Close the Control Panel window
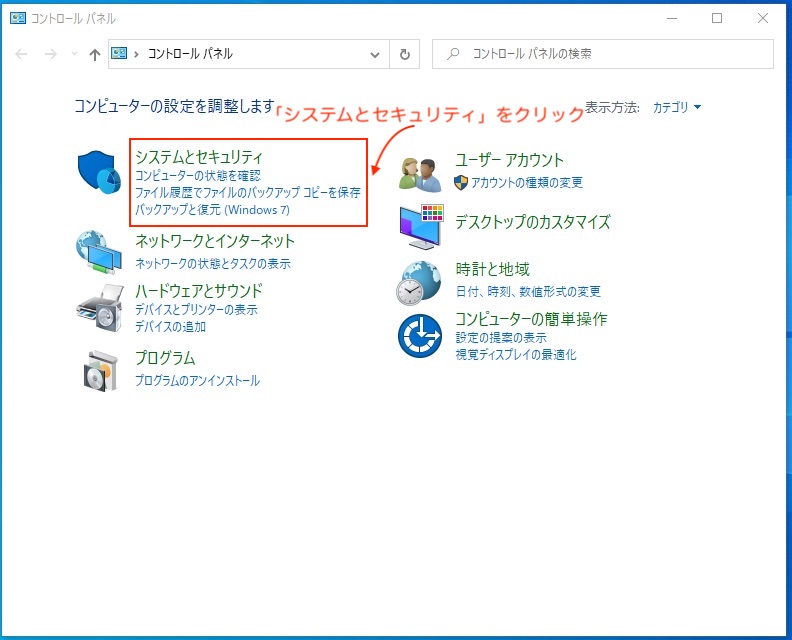Viewport: 792px width, 640px height. (x=763, y=19)
